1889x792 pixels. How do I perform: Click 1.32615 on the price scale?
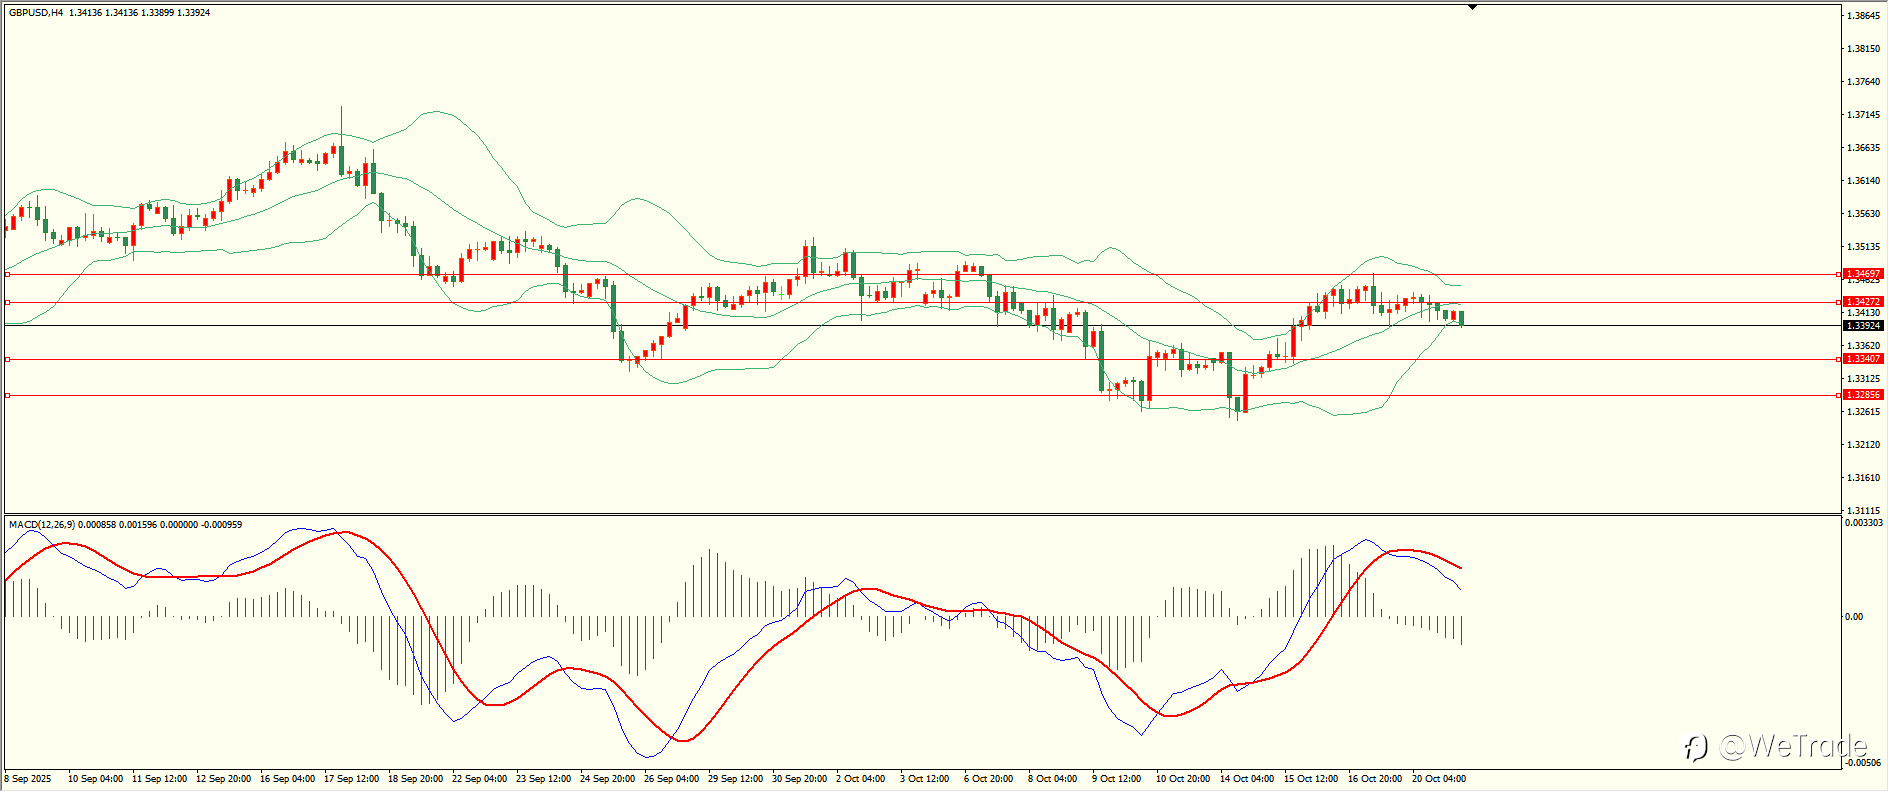pyautogui.click(x=1863, y=412)
